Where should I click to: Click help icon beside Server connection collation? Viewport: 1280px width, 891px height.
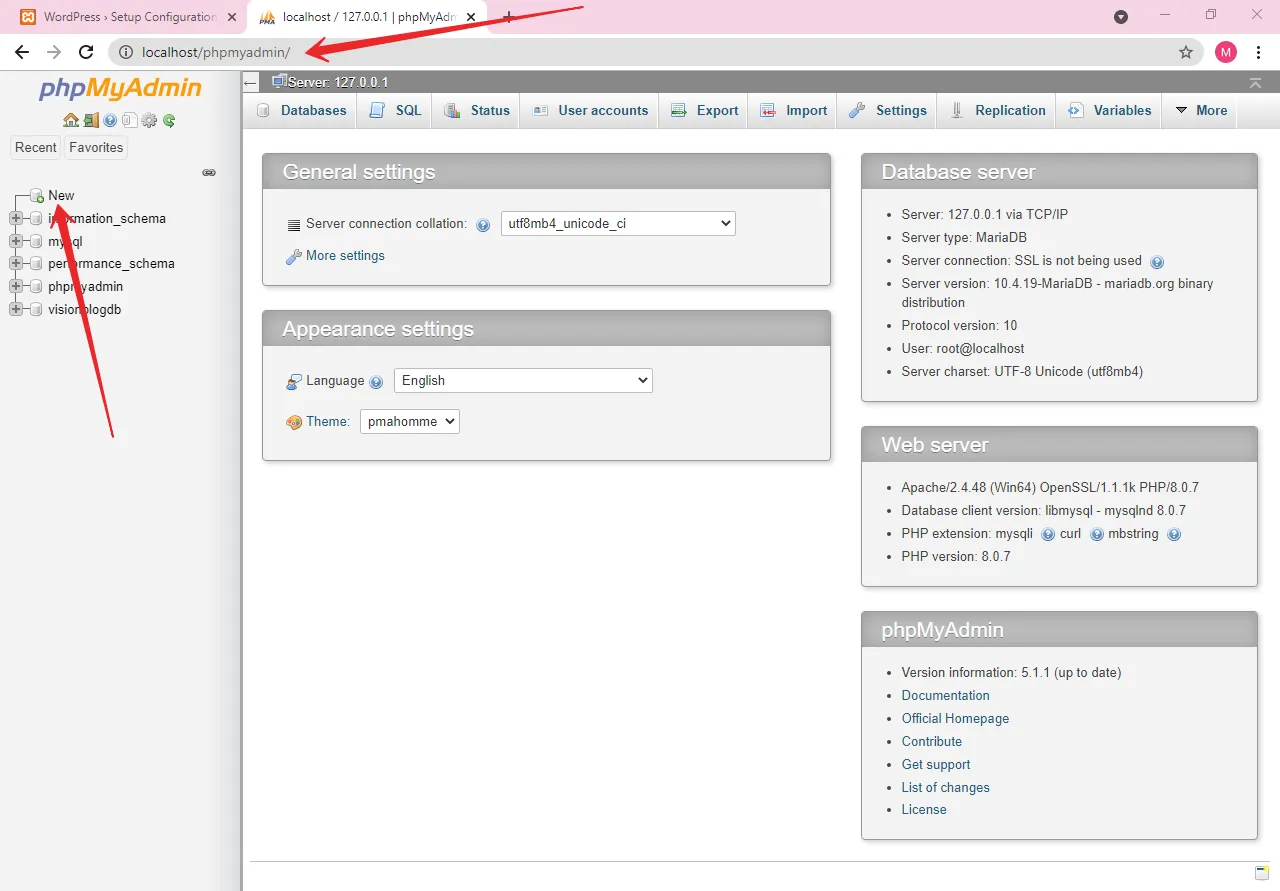pyautogui.click(x=483, y=225)
